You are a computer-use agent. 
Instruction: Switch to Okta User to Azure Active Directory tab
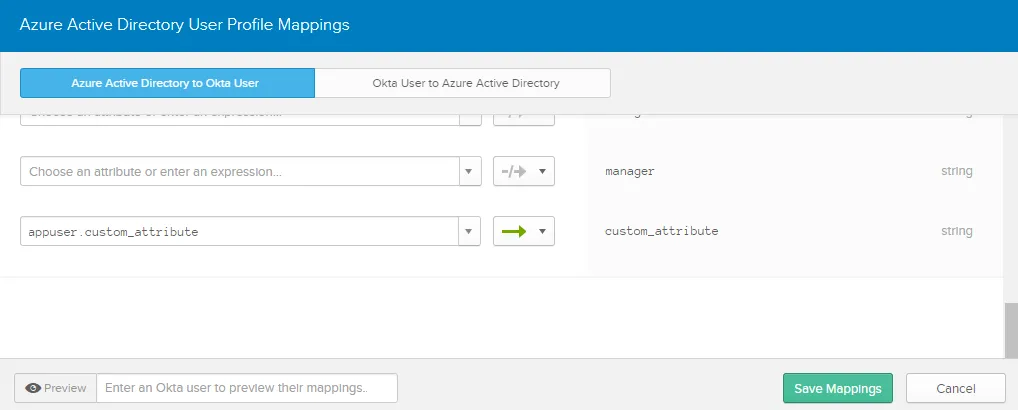point(462,83)
